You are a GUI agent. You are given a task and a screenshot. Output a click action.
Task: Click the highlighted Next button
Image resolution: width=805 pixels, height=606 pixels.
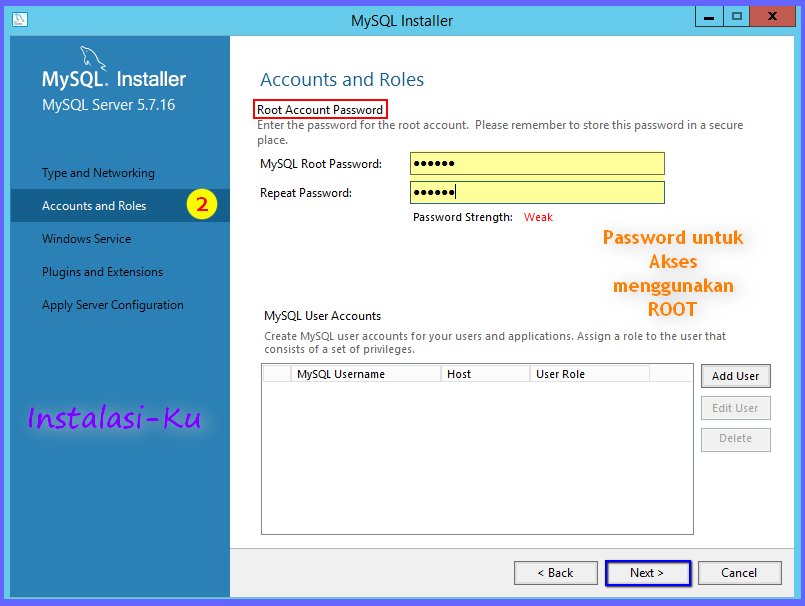tap(647, 572)
